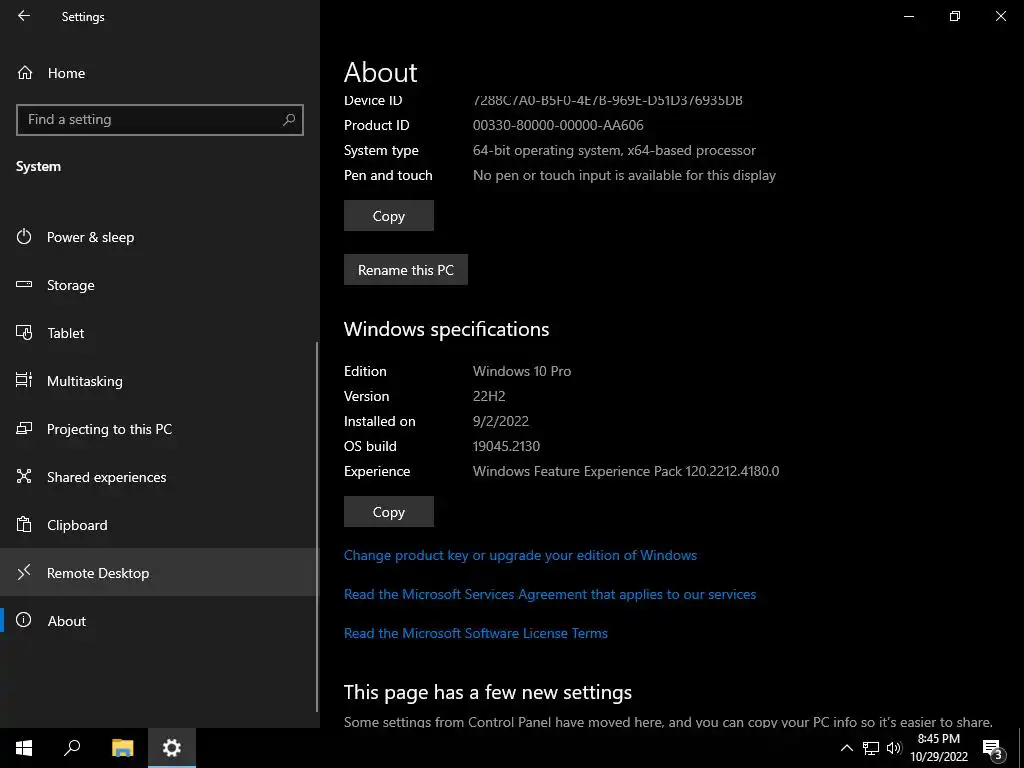1024x768 pixels.
Task: Open Remote Desktop settings
Action: pyautogui.click(x=160, y=573)
